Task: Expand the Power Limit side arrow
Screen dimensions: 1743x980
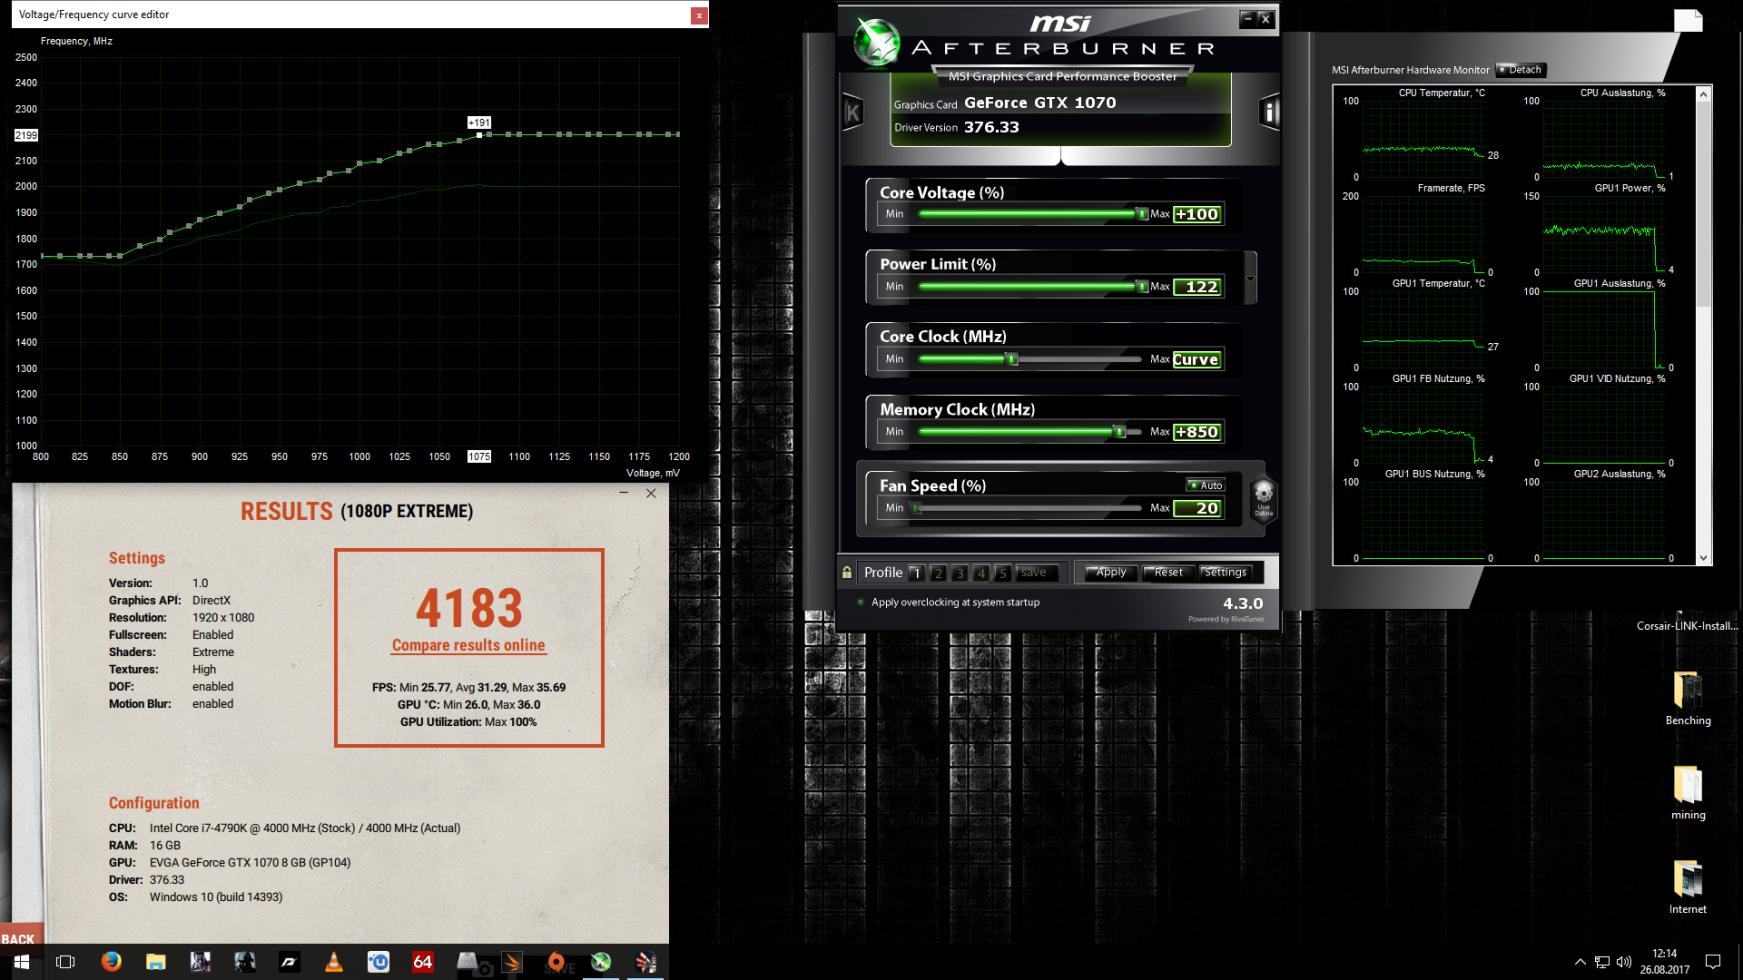Action: point(1250,277)
